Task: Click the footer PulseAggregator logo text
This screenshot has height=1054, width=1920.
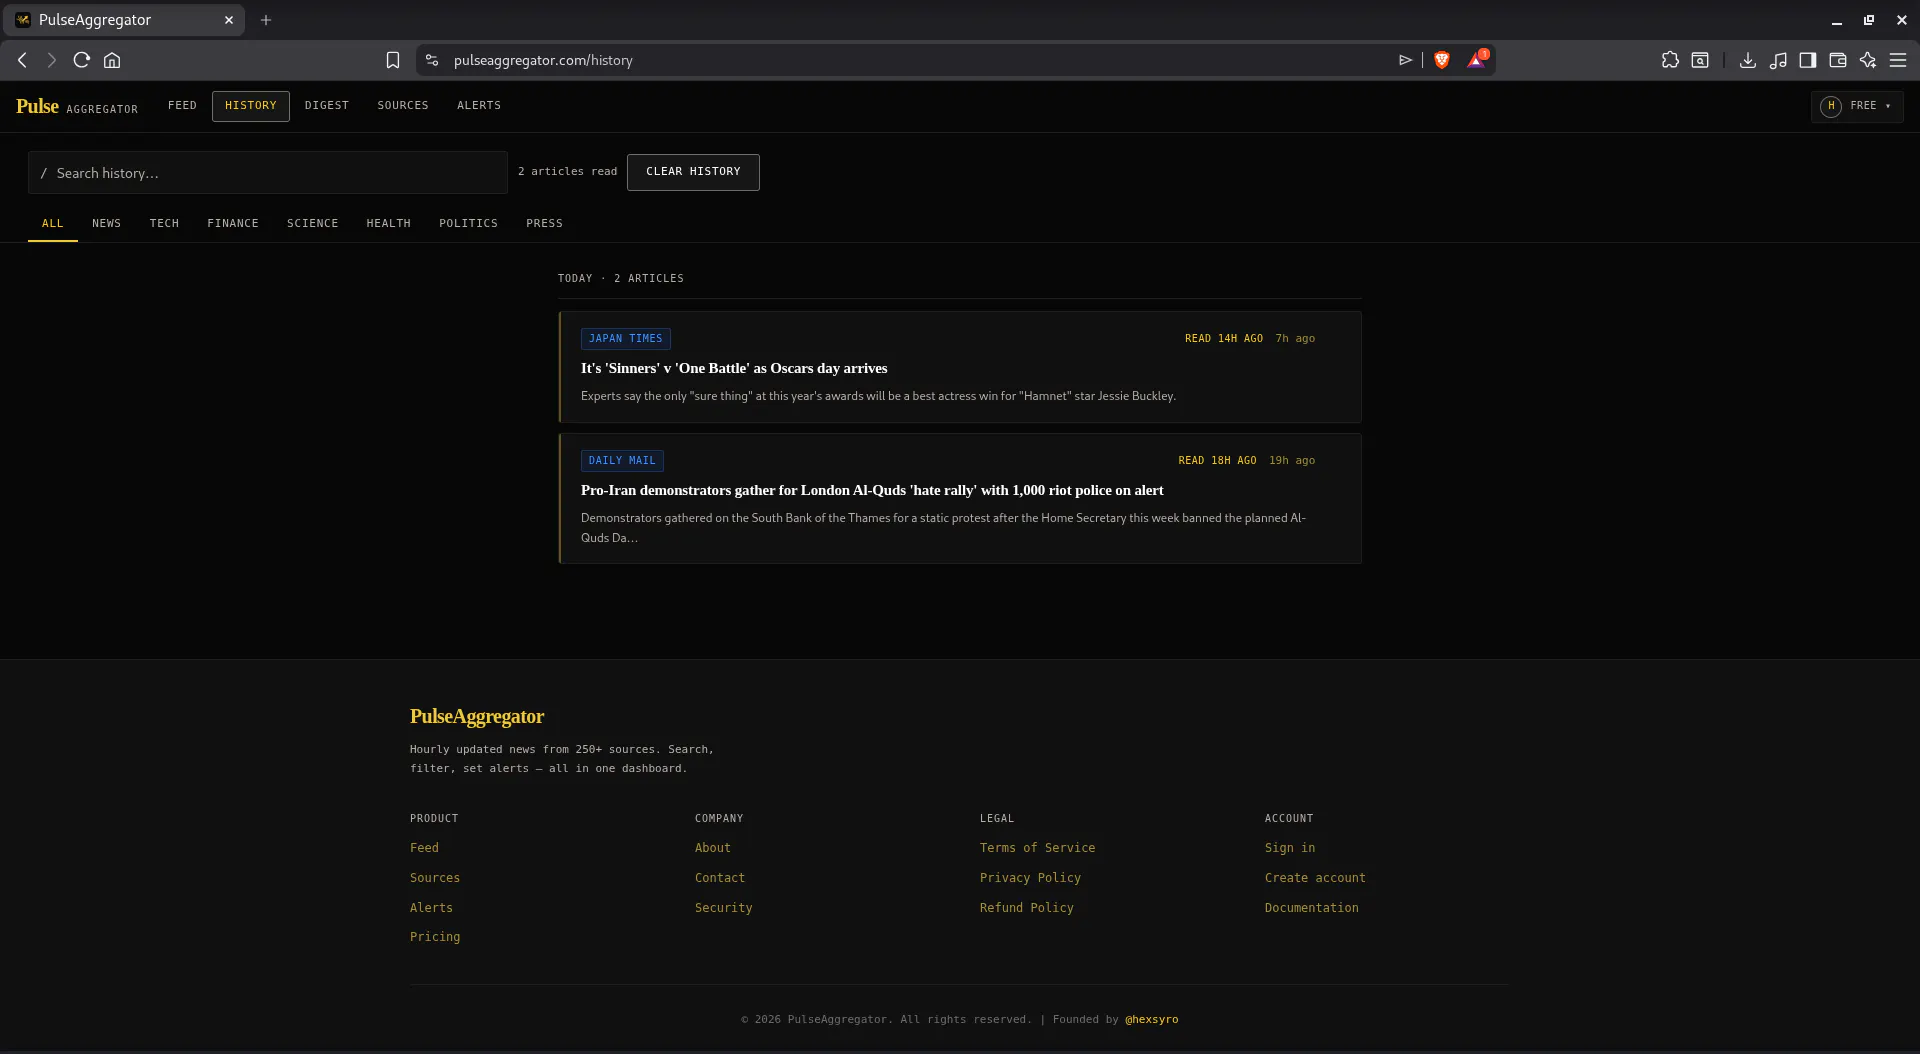Action: coord(477,716)
